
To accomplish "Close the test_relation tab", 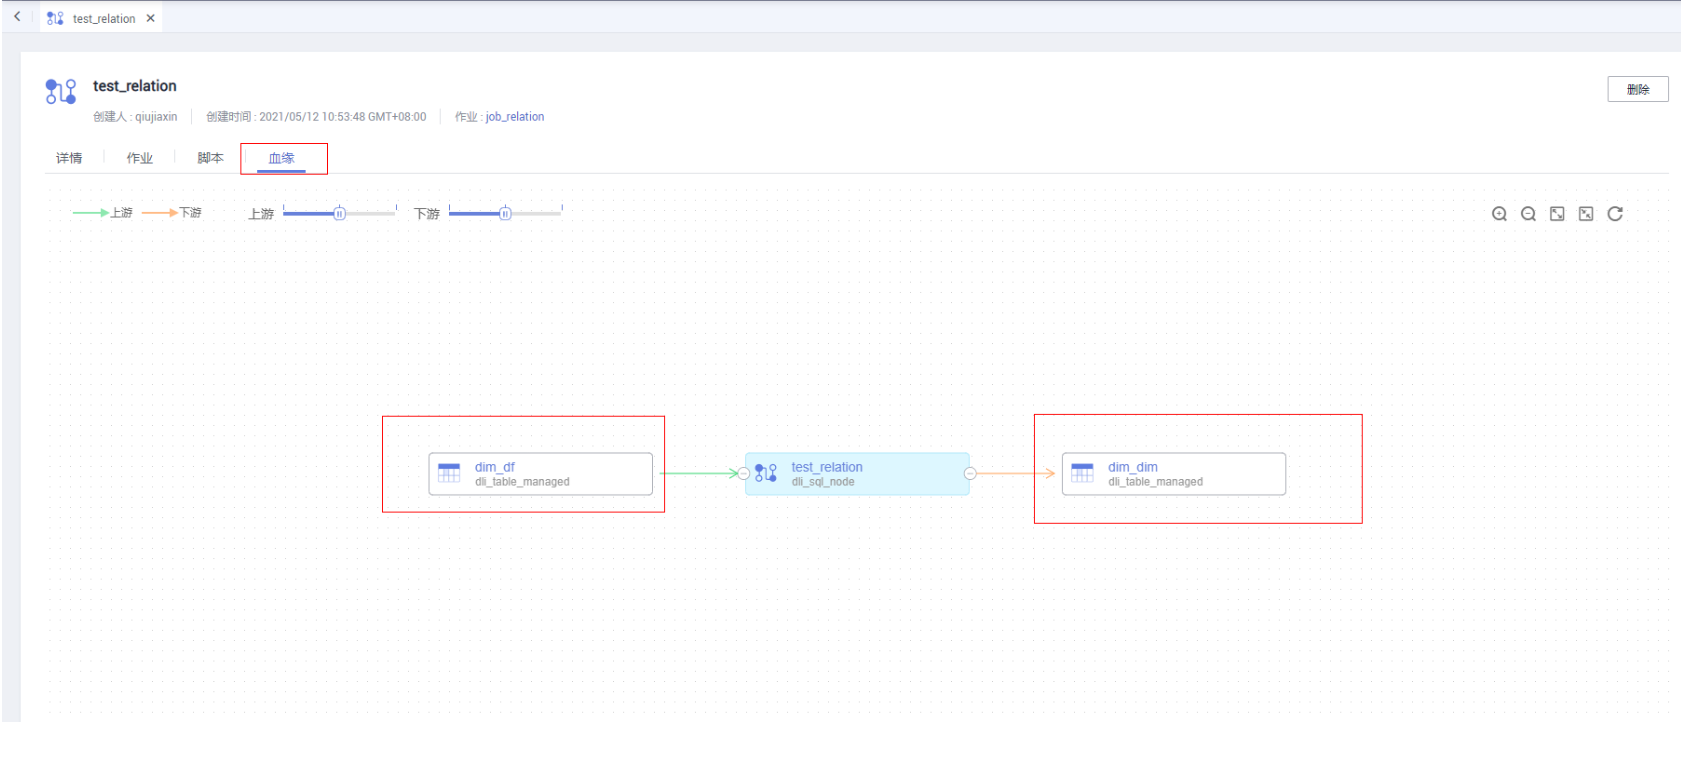I will coord(151,18).
